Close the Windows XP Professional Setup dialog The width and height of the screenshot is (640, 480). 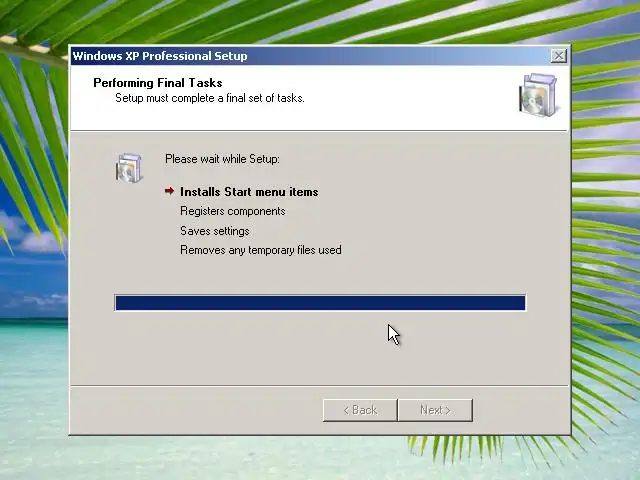(x=558, y=56)
